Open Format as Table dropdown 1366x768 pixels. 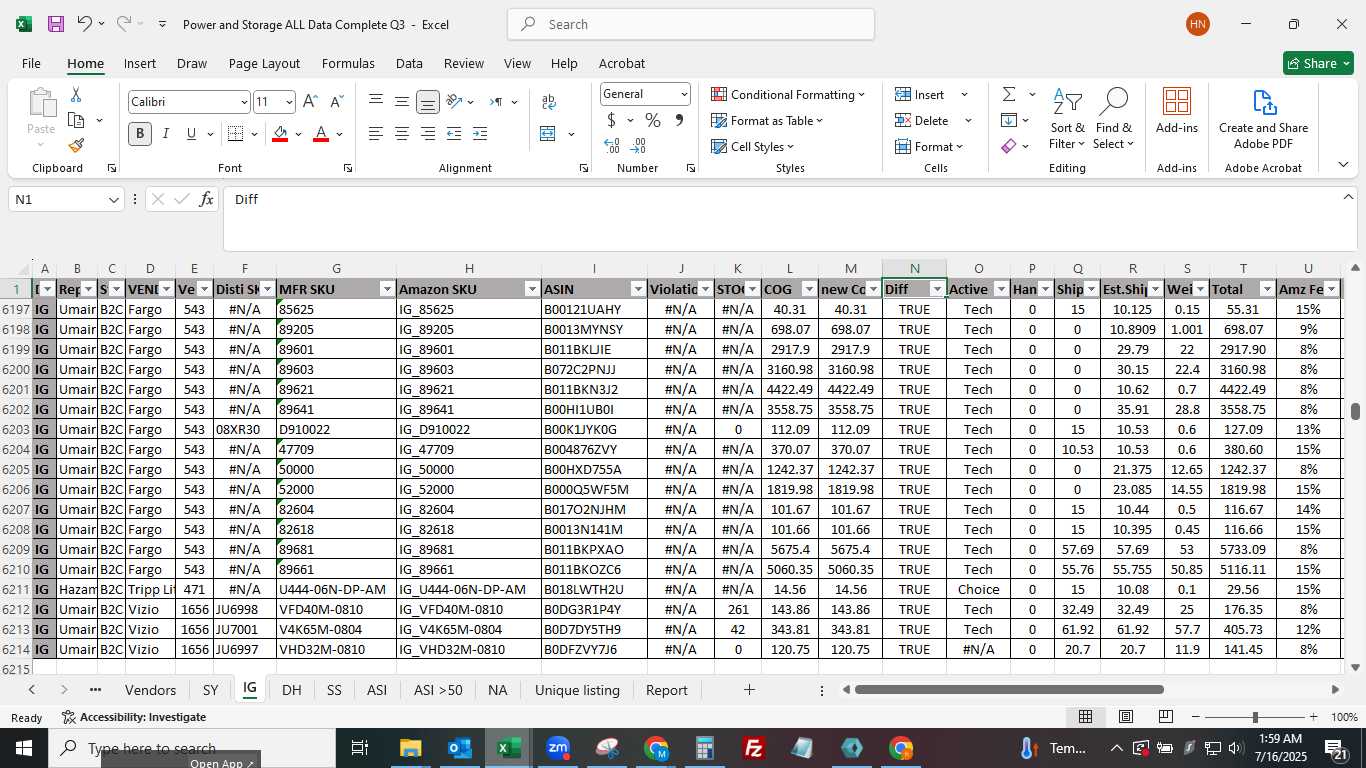tap(767, 121)
